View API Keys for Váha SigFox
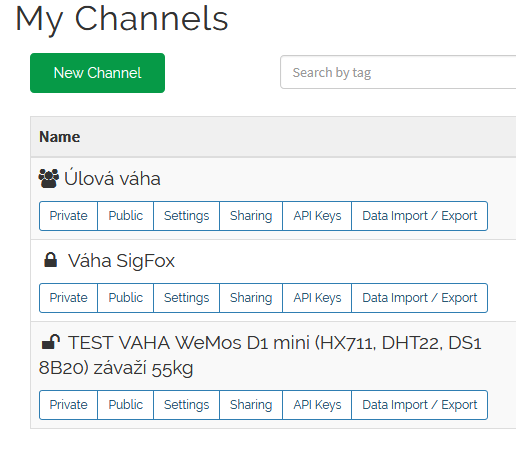Image resolution: width=516 pixels, height=456 pixels. [317, 298]
